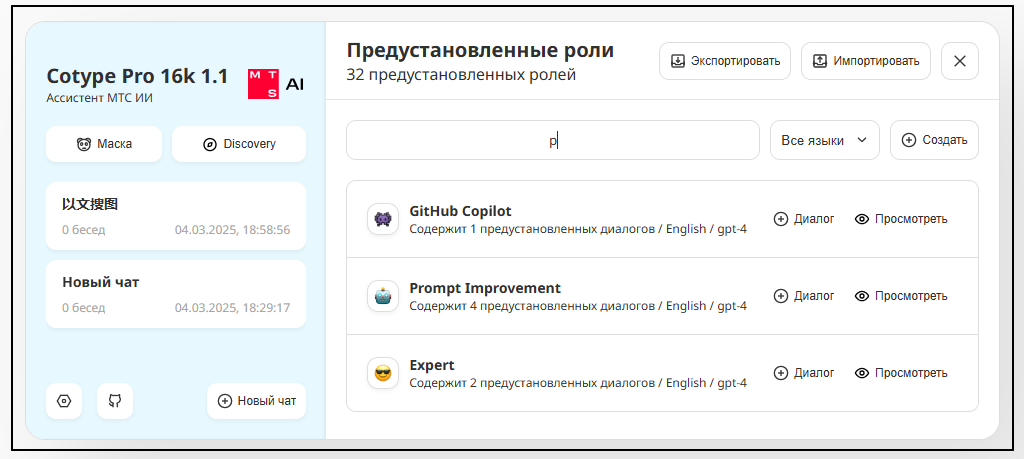
Task: Import preset roles
Action: pyautogui.click(x=866, y=61)
